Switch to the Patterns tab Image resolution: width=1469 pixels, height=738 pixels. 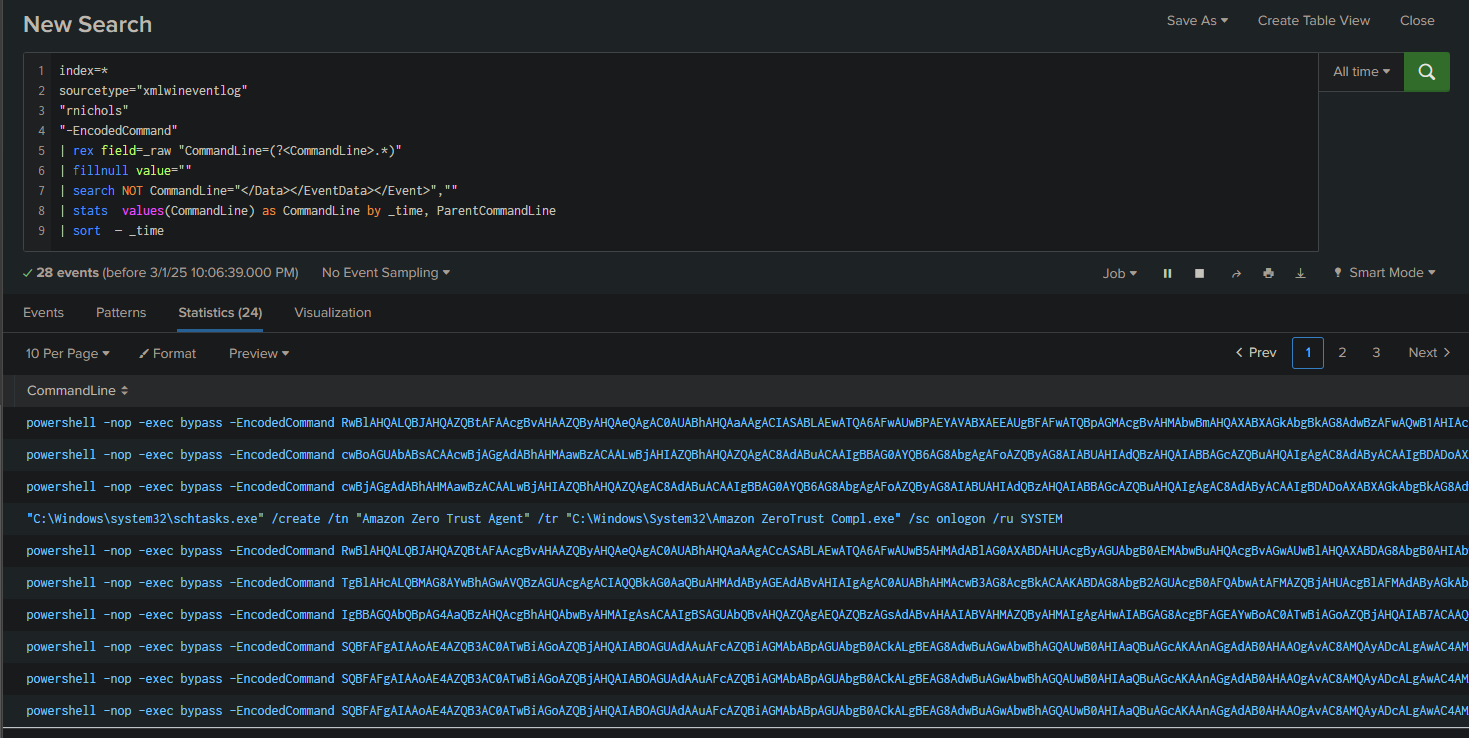(x=121, y=313)
